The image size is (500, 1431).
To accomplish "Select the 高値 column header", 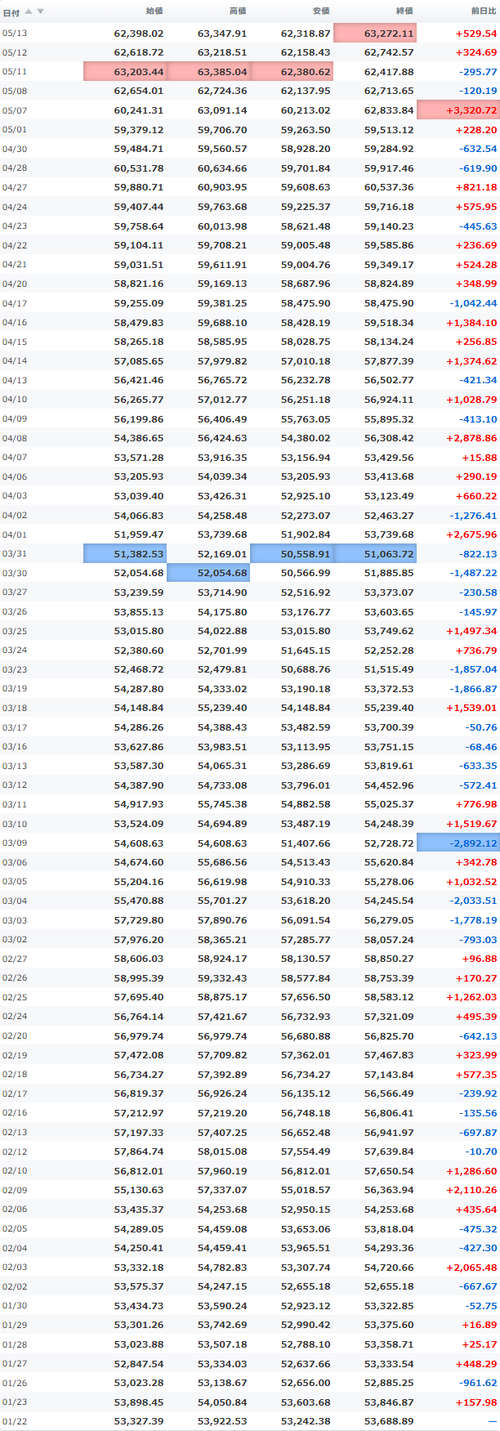I will pyautogui.click(x=237, y=11).
